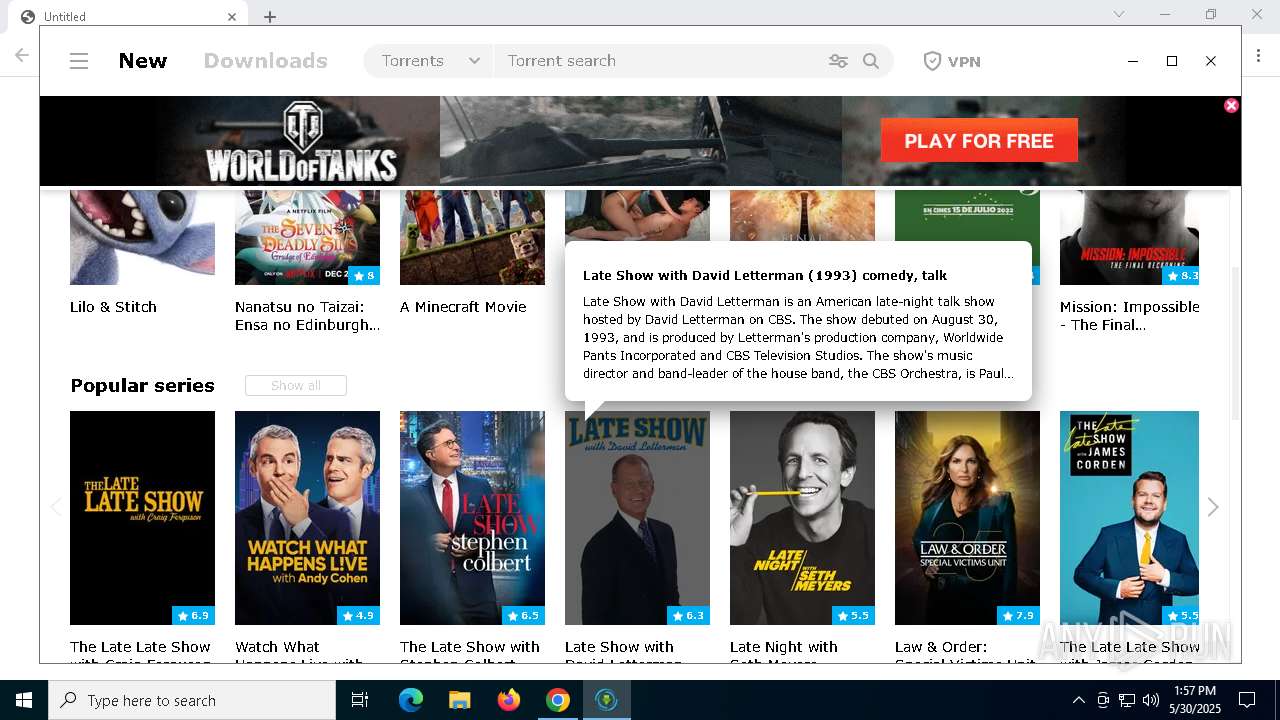Open Late Show with David Letterman poster
Screen dimensions: 1280x720
point(637,518)
